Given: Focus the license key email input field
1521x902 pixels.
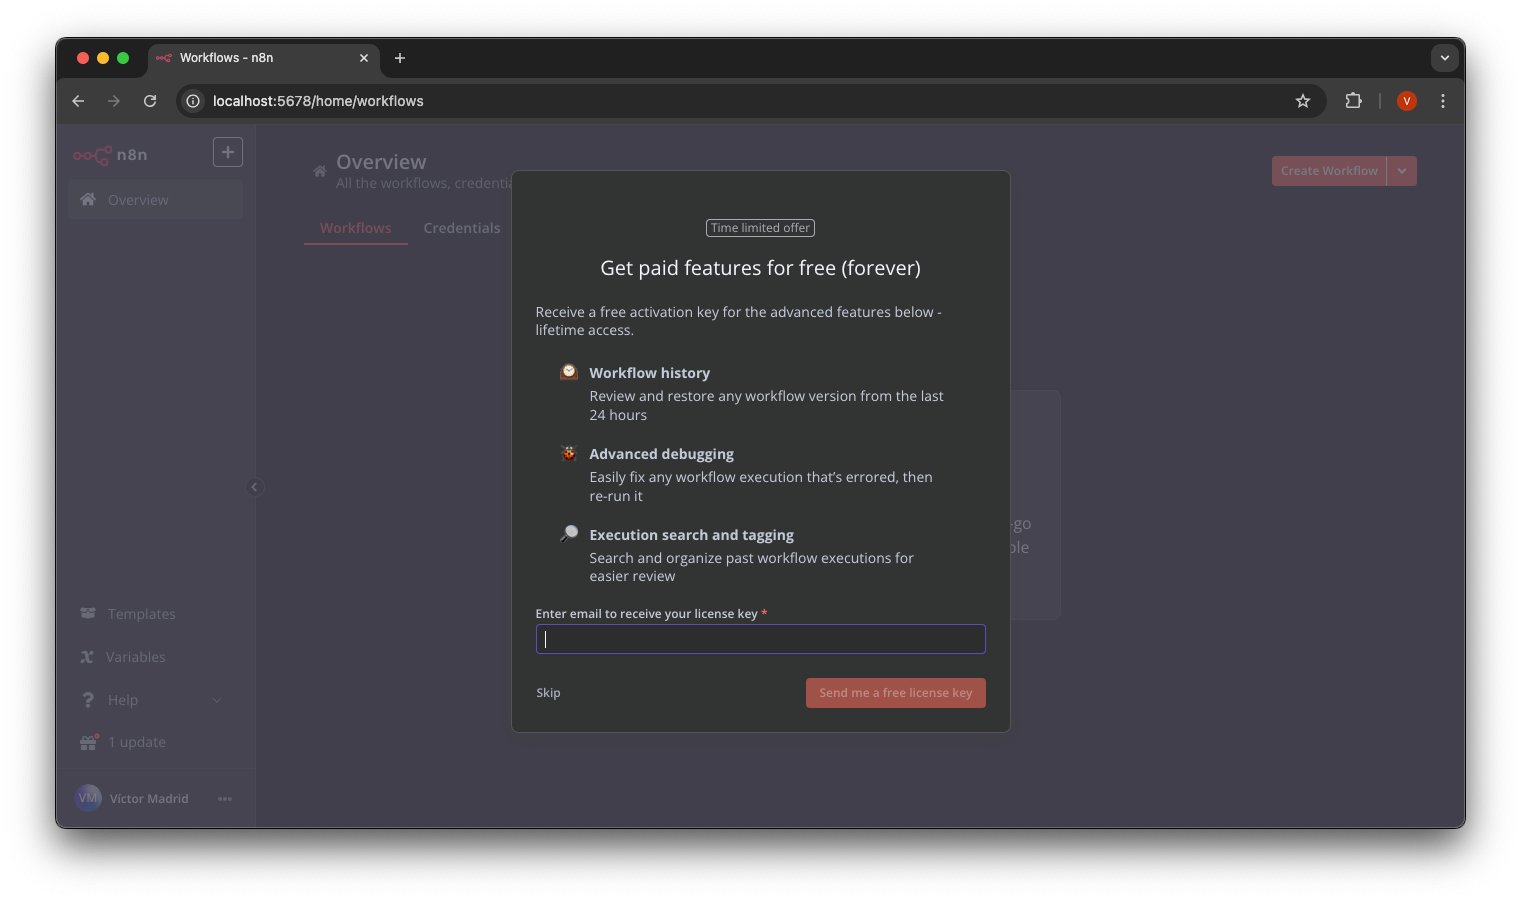Looking at the screenshot, I should [761, 639].
